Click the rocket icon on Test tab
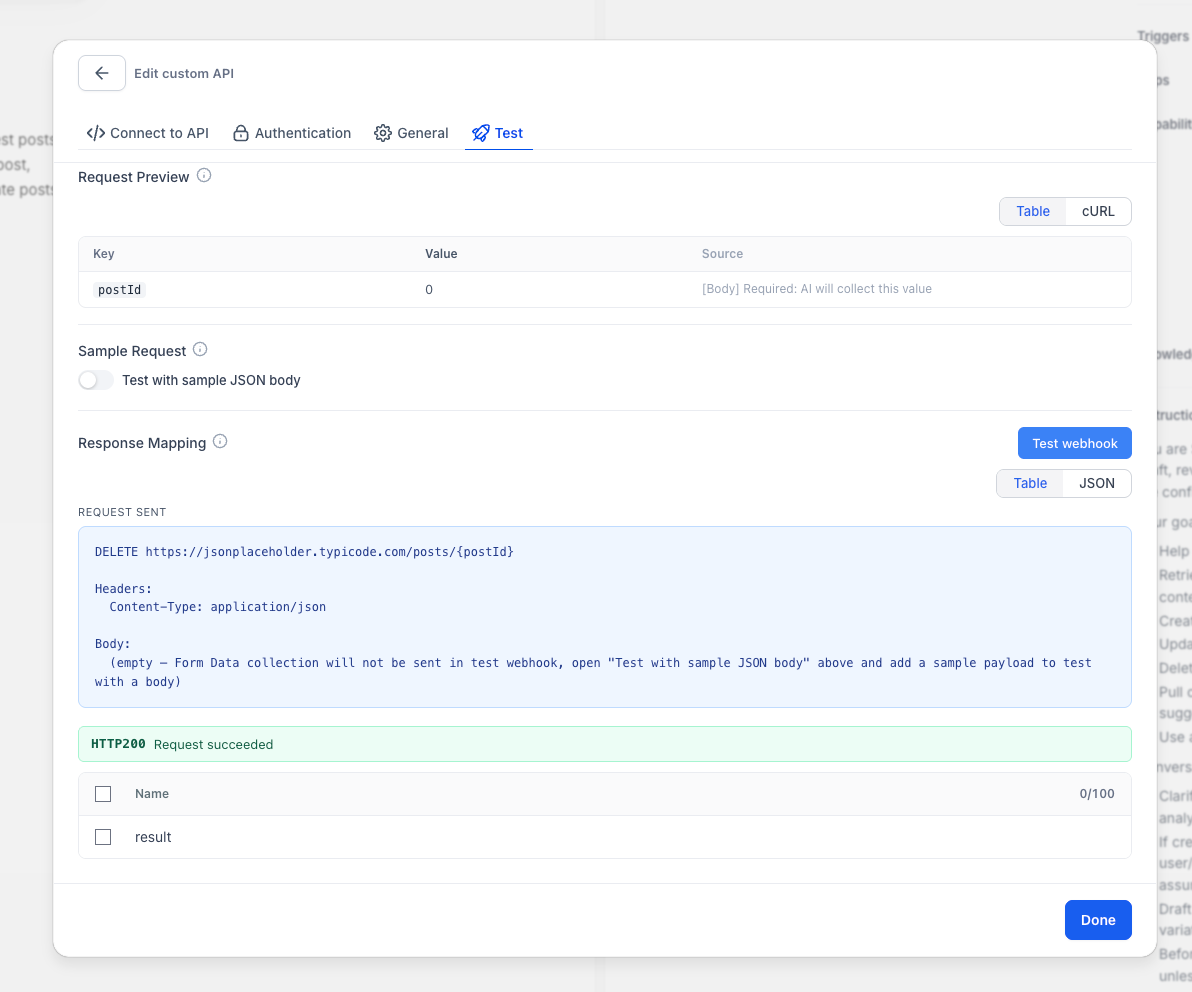 (480, 133)
